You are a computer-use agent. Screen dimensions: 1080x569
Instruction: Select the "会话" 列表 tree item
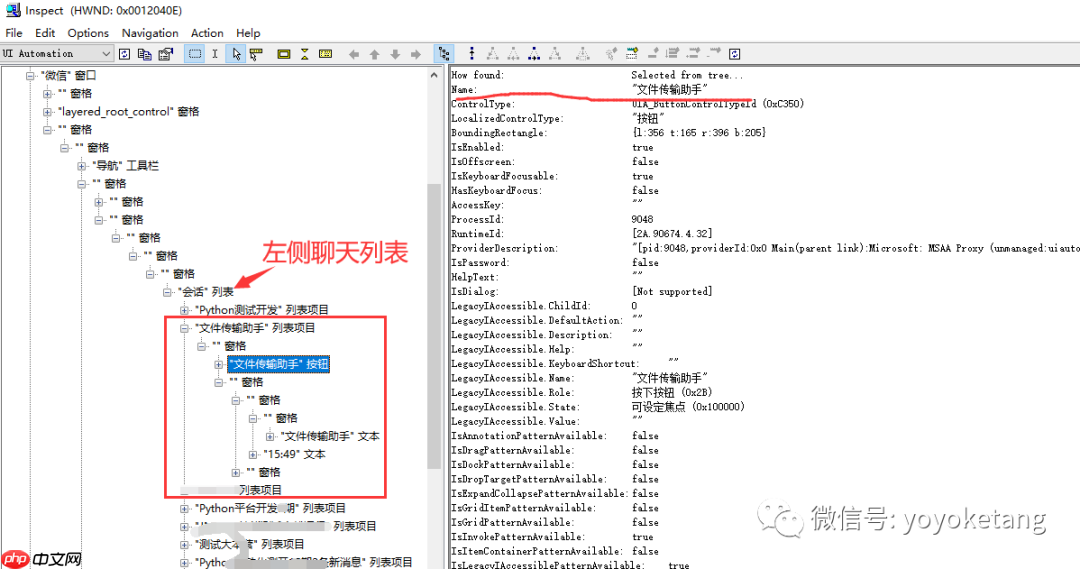click(205, 292)
